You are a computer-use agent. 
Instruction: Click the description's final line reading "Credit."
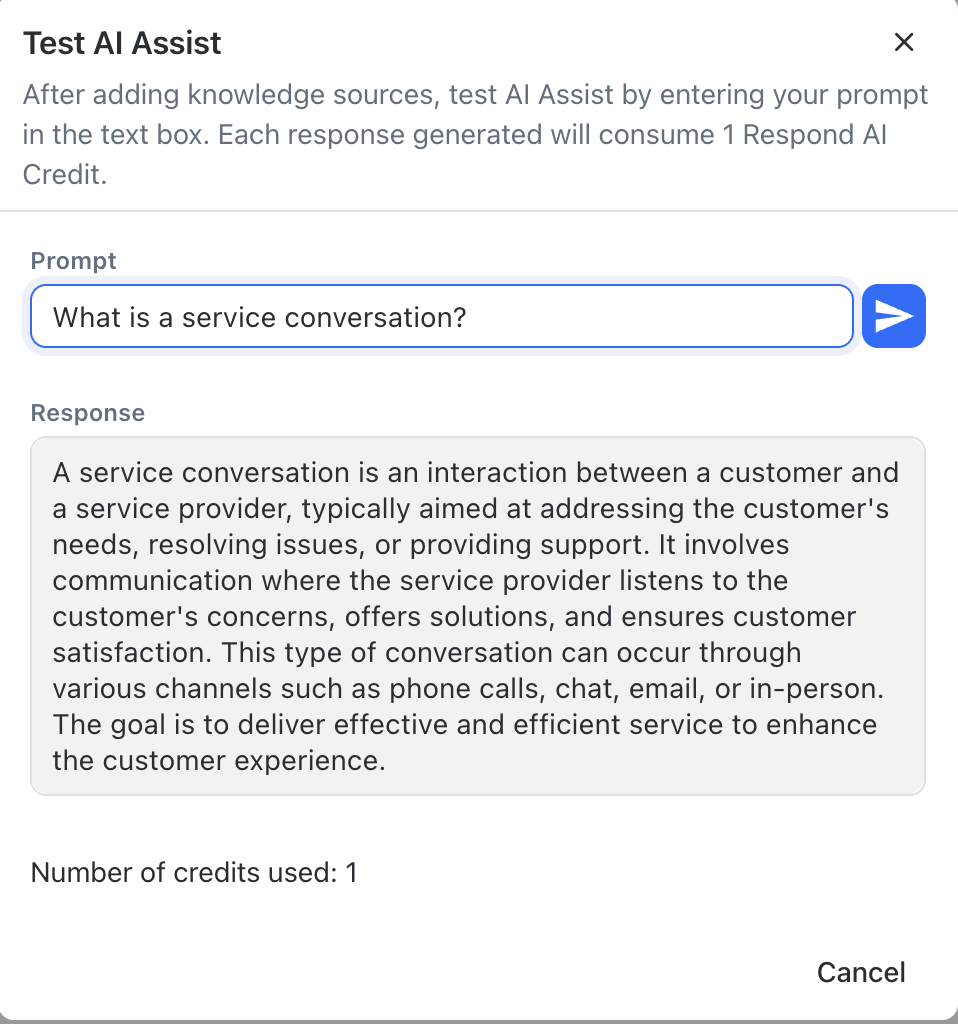click(x=65, y=174)
